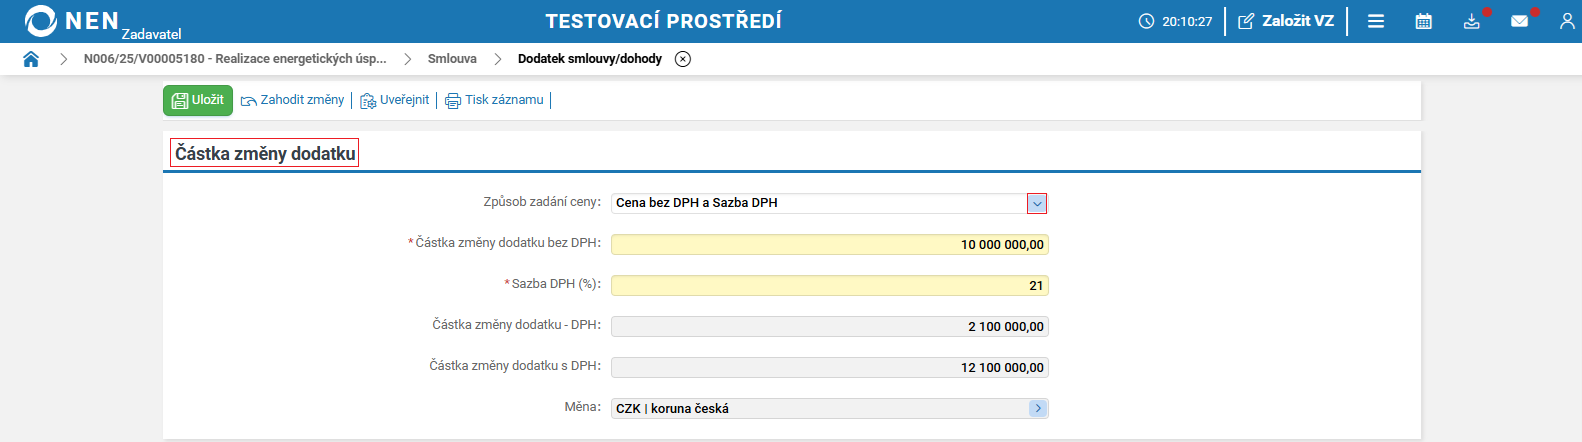Screen dimensions: 1582x442
Task: Click the Částka změny dodatku s DPH field
Action: pyautogui.click(x=830, y=367)
